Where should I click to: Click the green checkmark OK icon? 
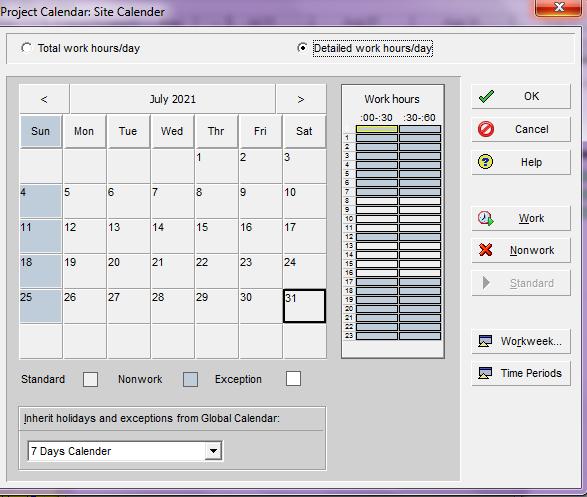[486, 97]
